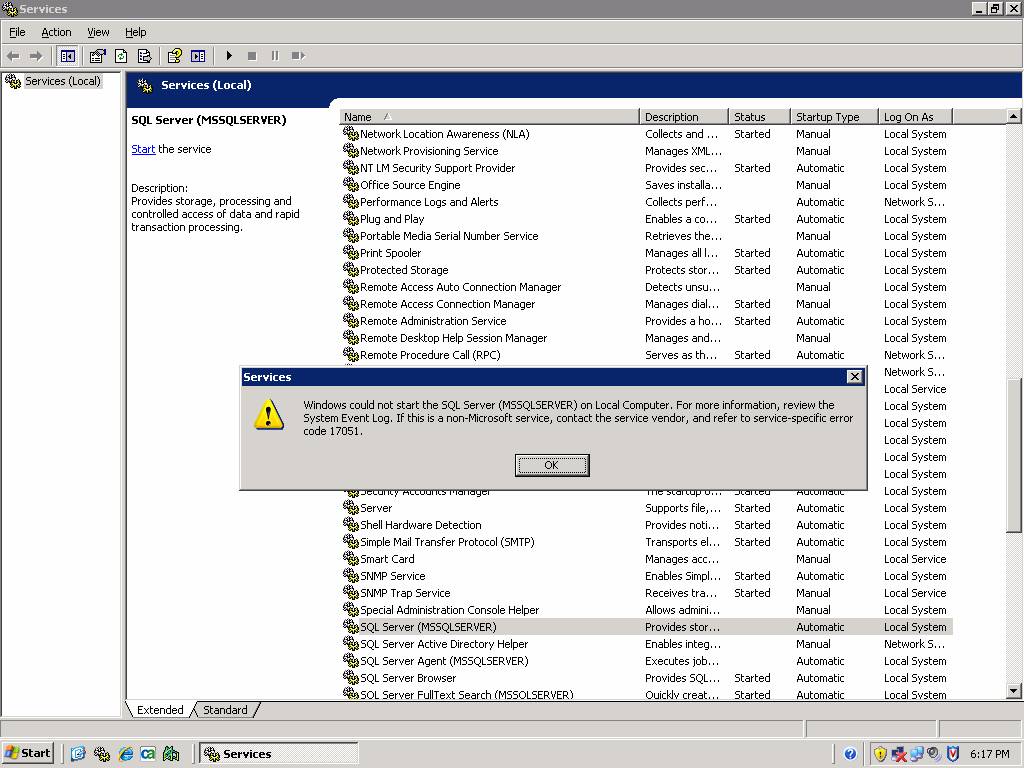Image resolution: width=1024 pixels, height=768 pixels.
Task: Refresh the services list via toolbar icon
Action: click(121, 56)
